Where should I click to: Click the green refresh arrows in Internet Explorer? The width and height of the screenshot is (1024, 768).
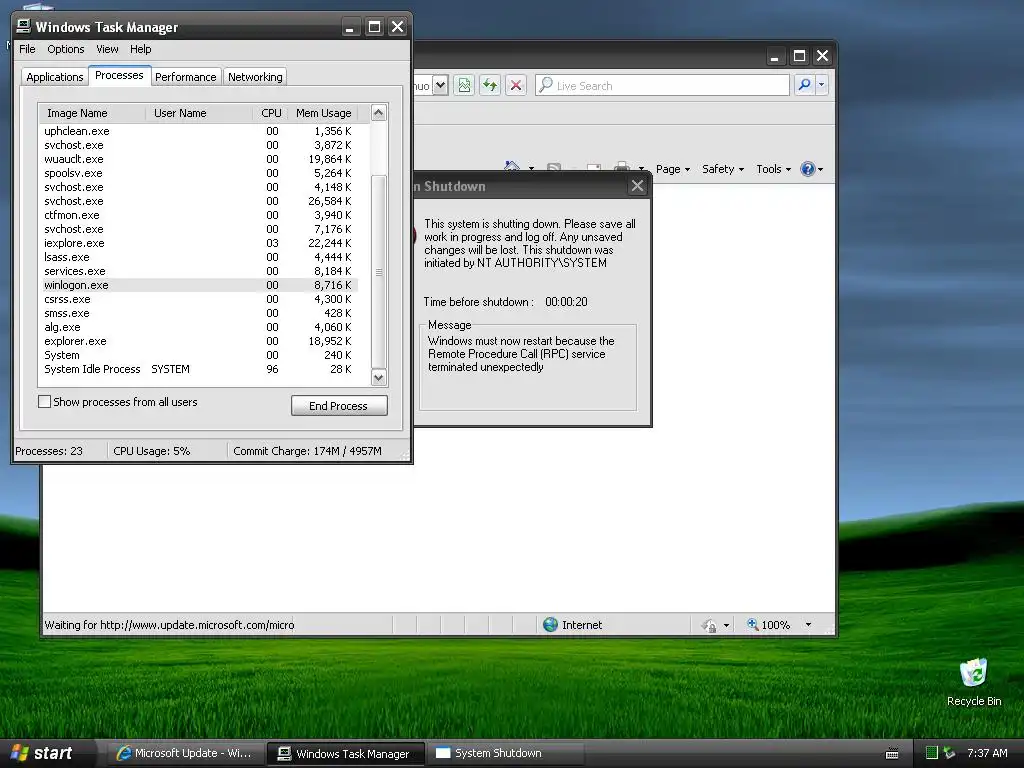point(490,86)
